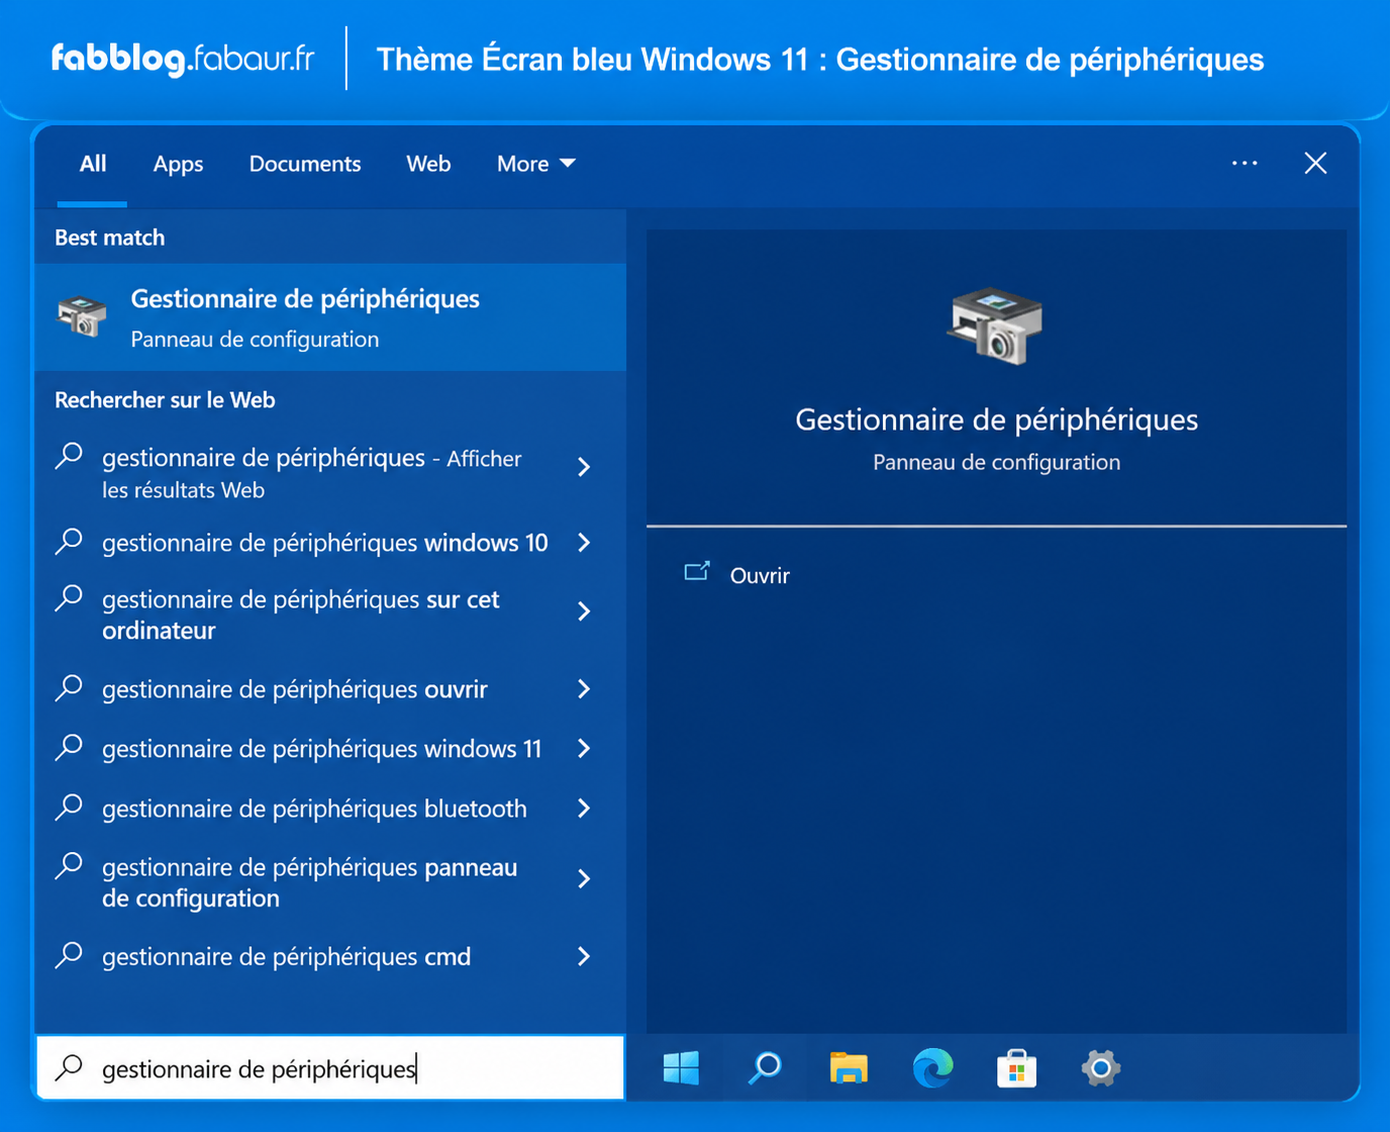Click the large Gestionnaire de périphériques preview icon
Screen dimensions: 1390x1132
coord(995,326)
